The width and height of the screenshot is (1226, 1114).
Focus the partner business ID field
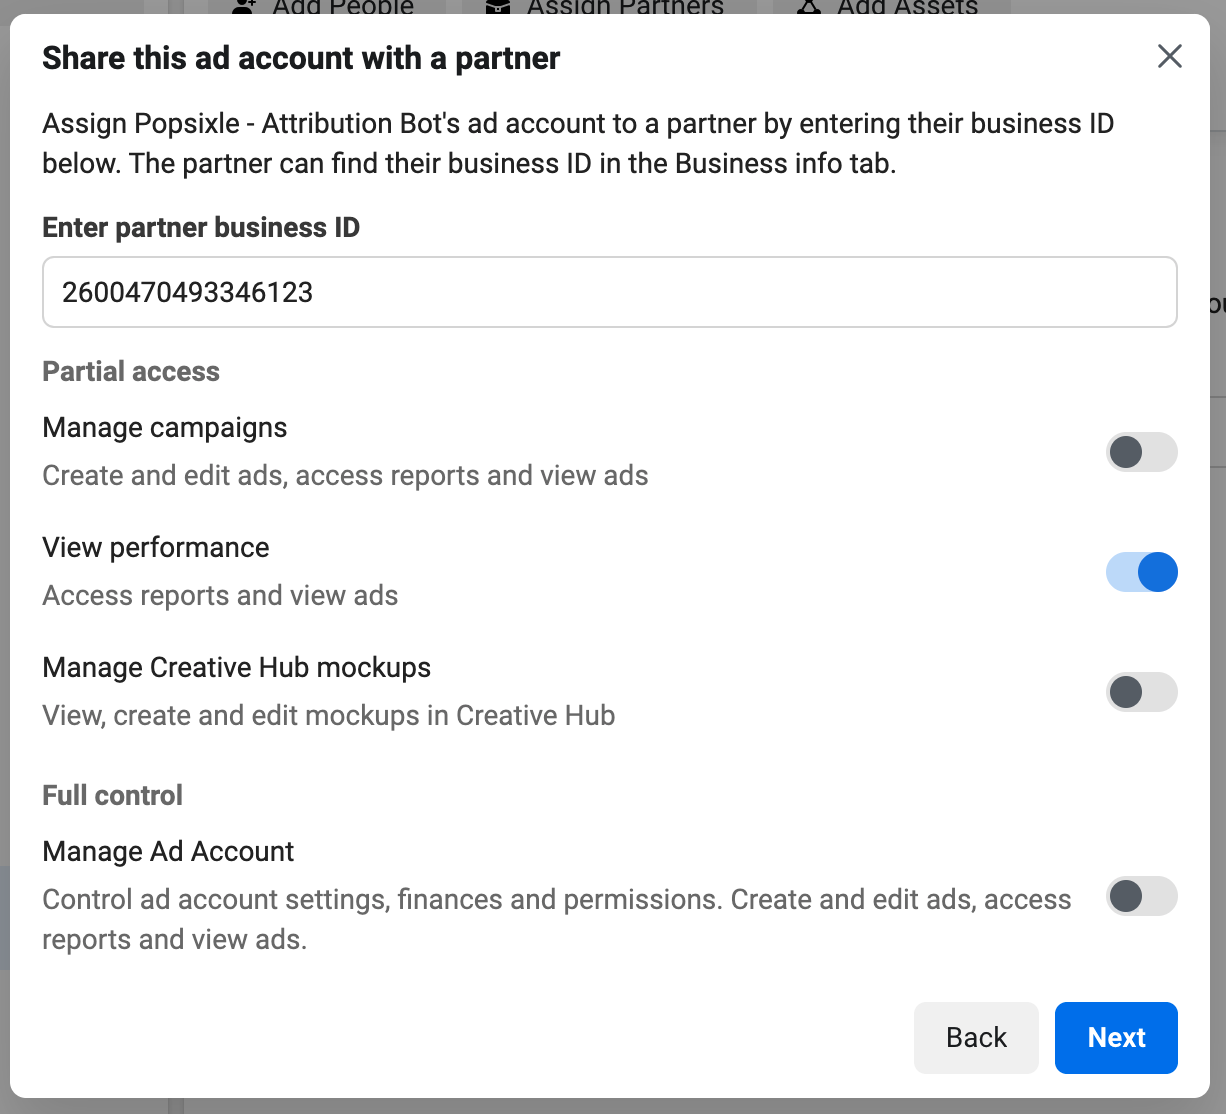pos(609,292)
